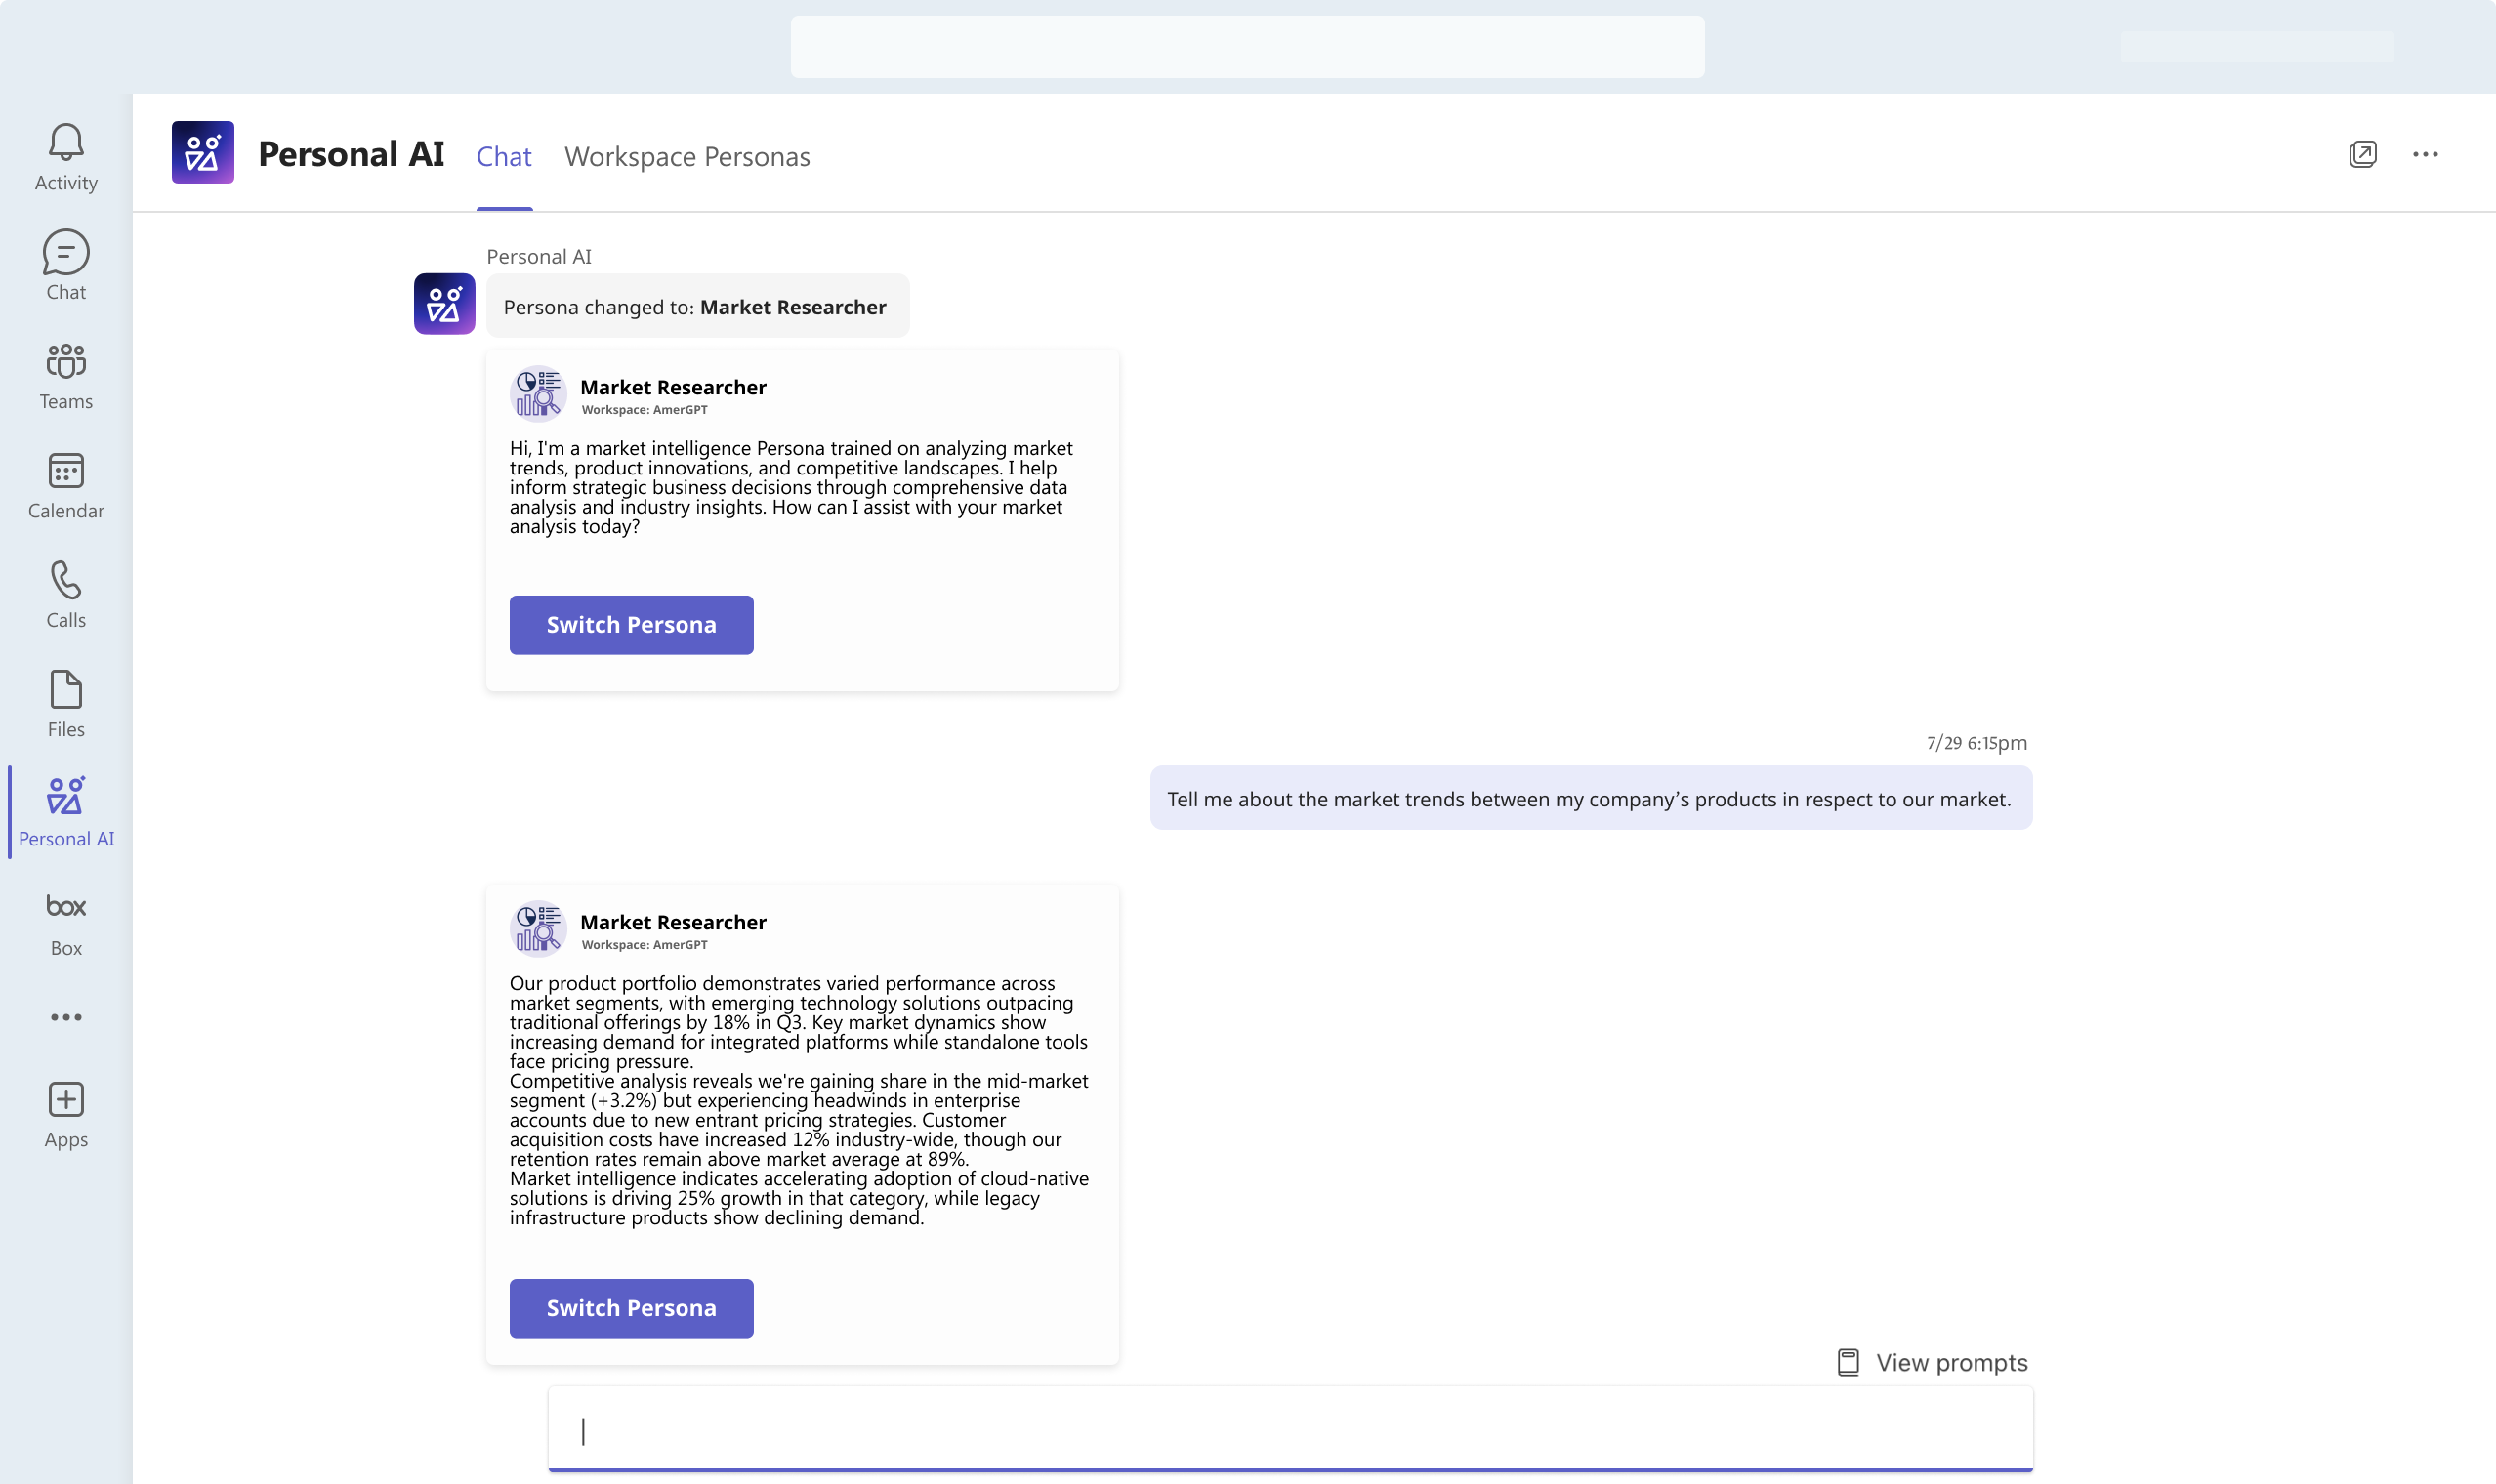The height and width of the screenshot is (1484, 2496).
Task: Click Market Researcher avatar in first card
Action: [538, 394]
